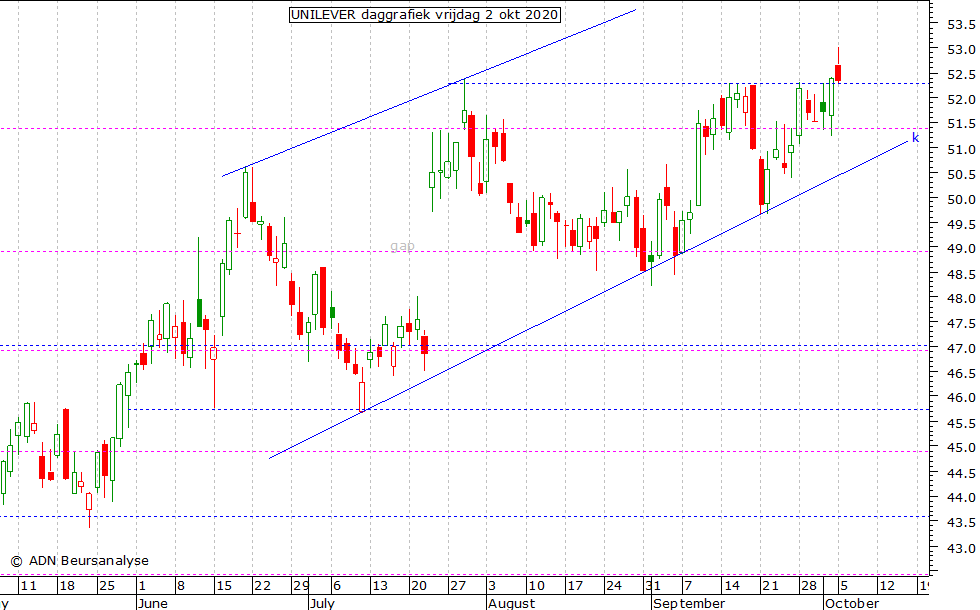Image resolution: width=980 pixels, height=610 pixels.
Task: Click the 53.5 price axis label
Action: (x=961, y=24)
